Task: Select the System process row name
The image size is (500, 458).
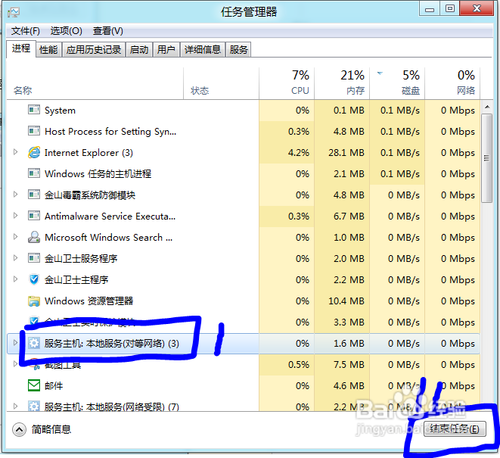Action: click(x=60, y=110)
